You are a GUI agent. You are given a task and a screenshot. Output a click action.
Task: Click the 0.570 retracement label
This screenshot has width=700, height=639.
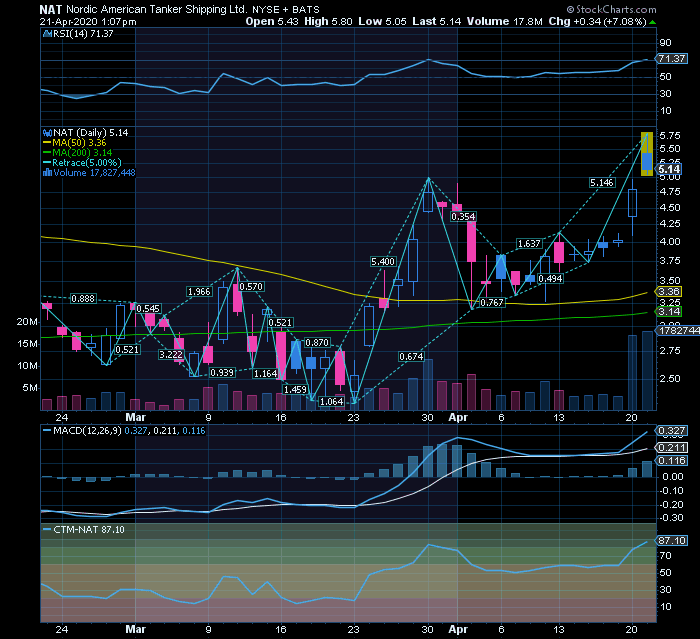pyautogui.click(x=251, y=287)
